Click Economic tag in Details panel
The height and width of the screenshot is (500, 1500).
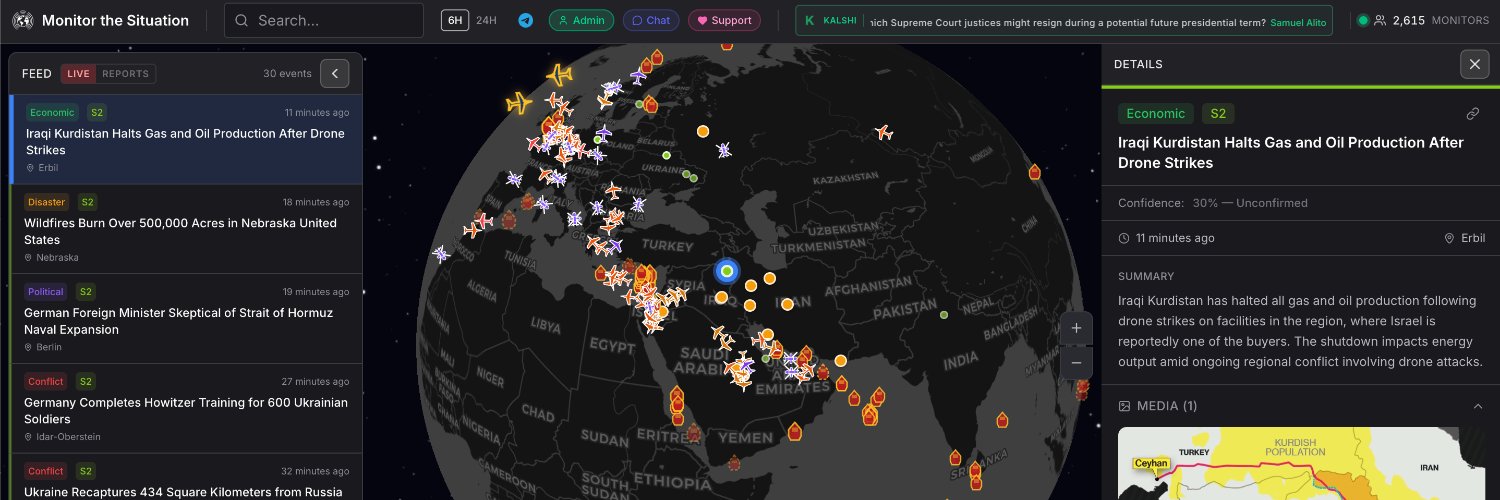(1156, 114)
